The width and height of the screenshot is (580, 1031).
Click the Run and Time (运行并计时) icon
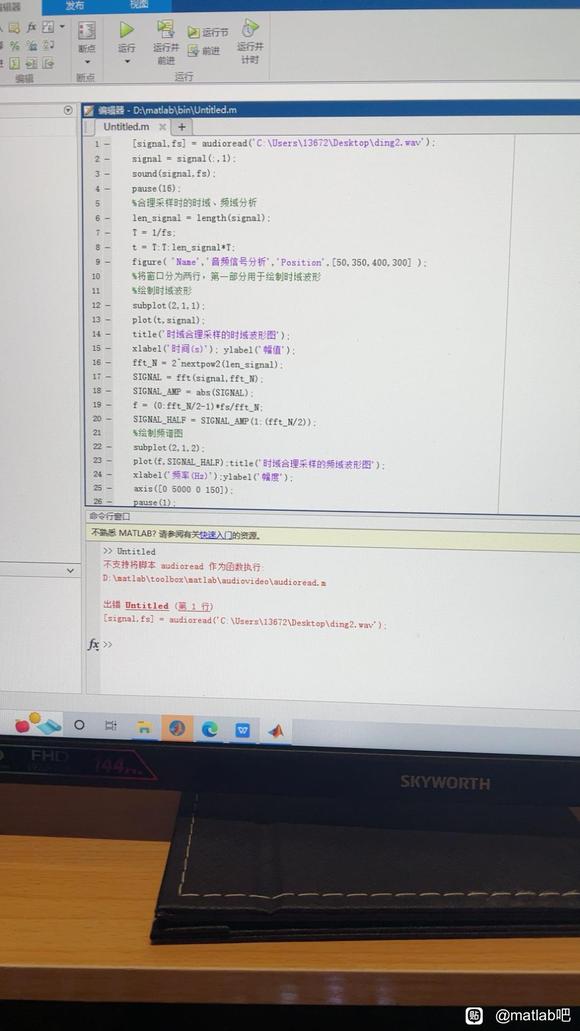tap(250, 28)
